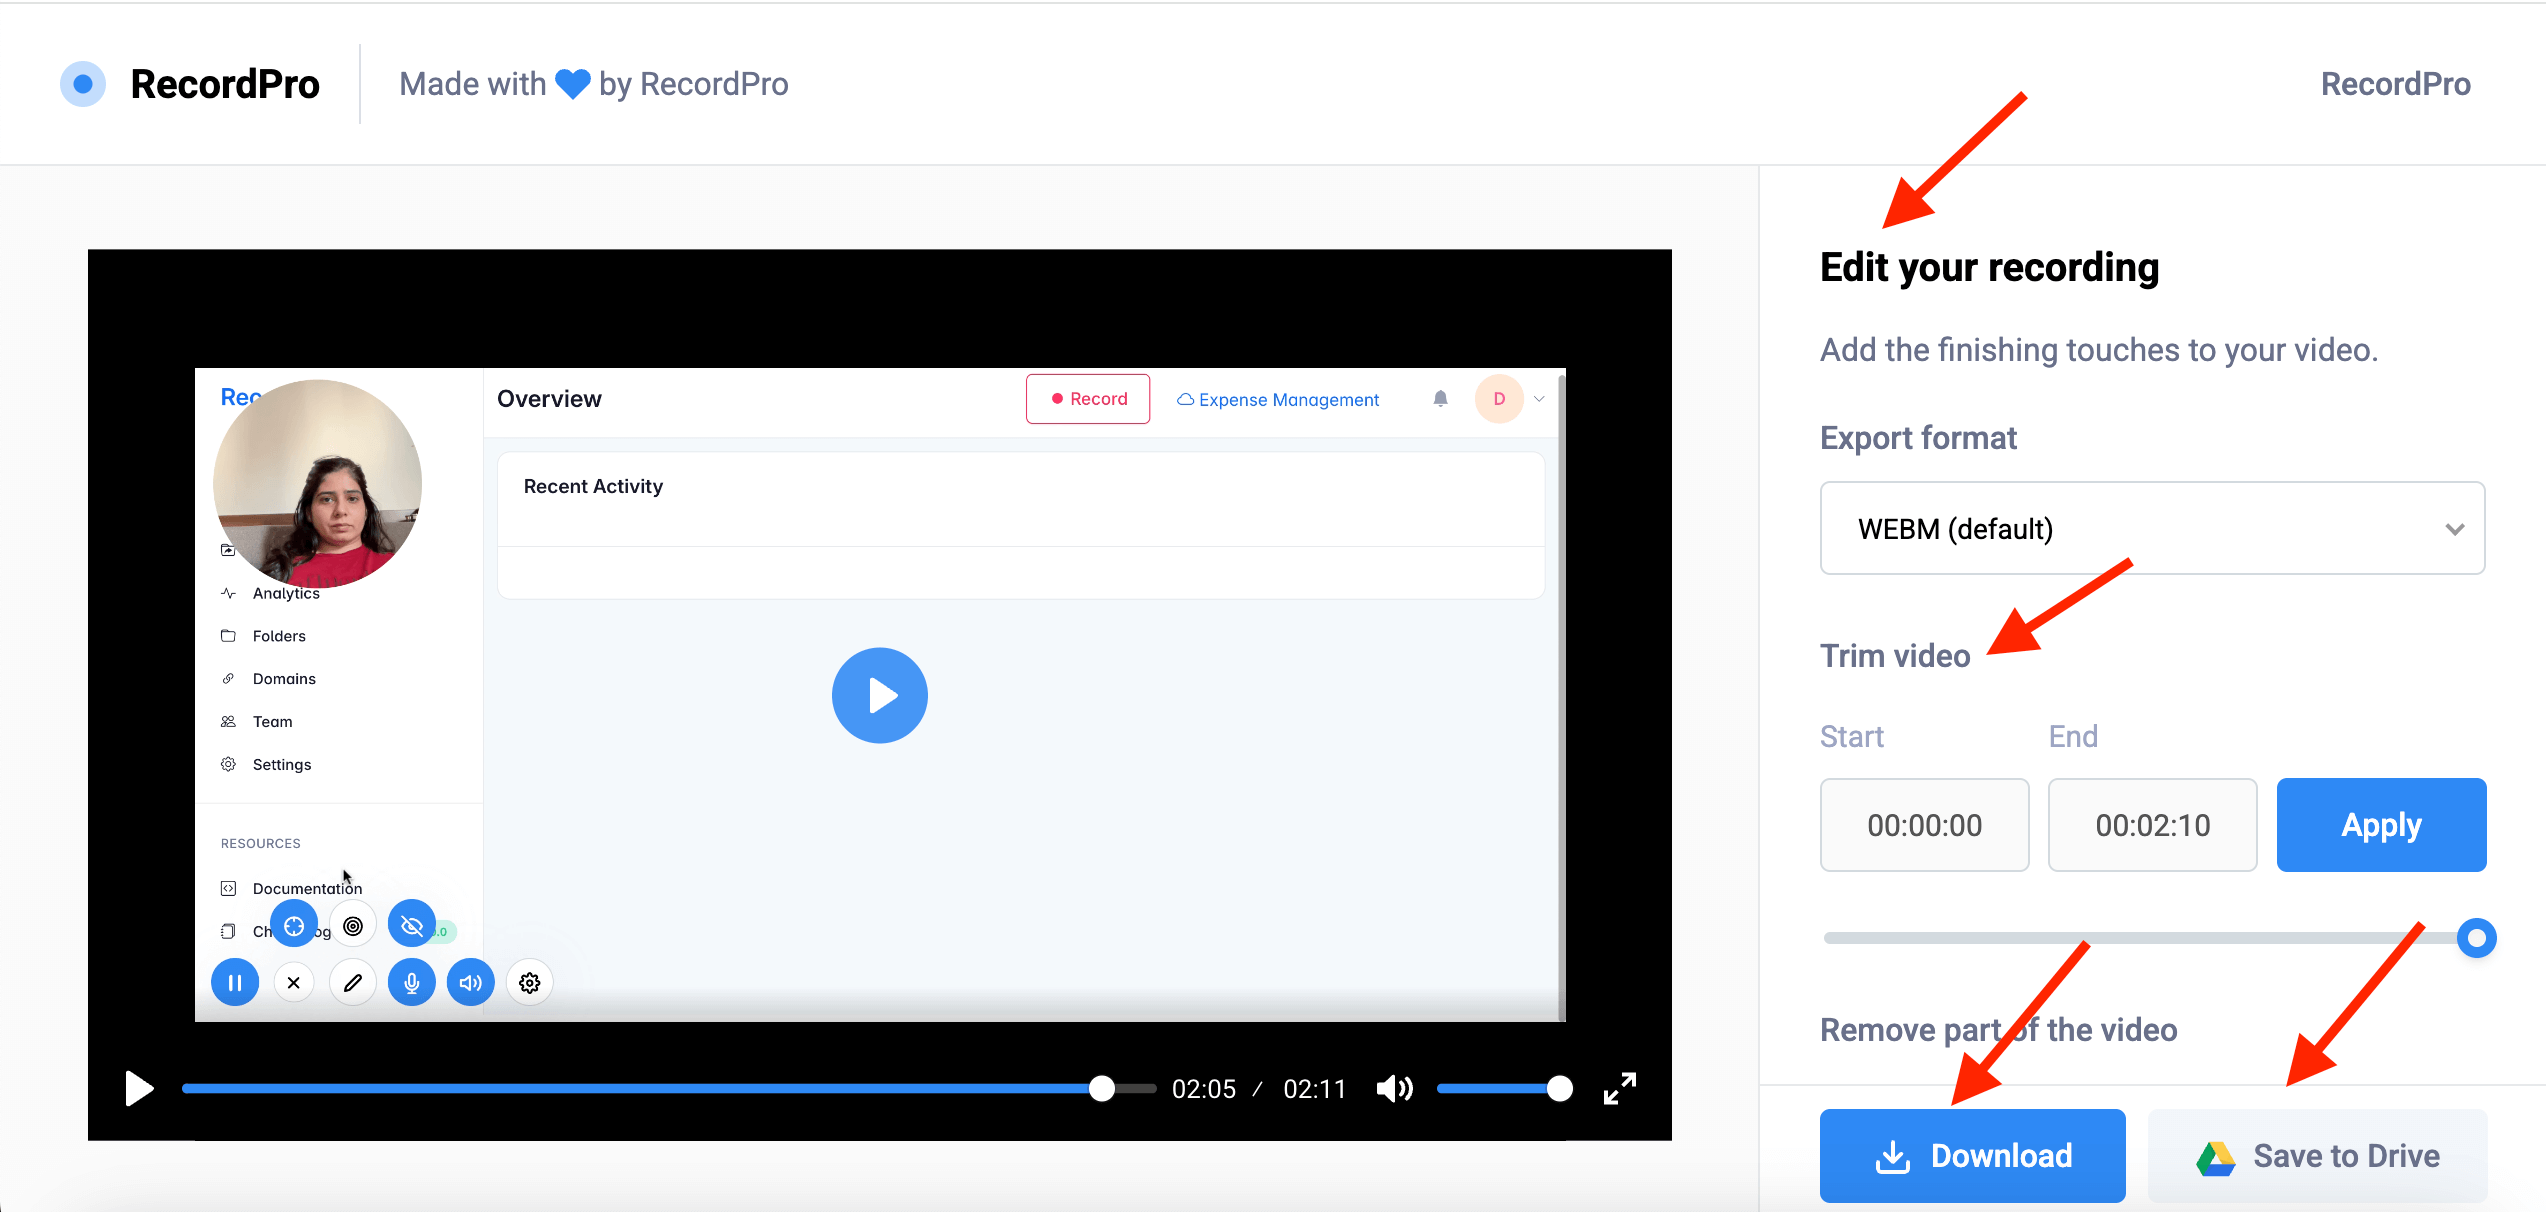
Task: Mute the video with the speaker icon
Action: [1394, 1088]
